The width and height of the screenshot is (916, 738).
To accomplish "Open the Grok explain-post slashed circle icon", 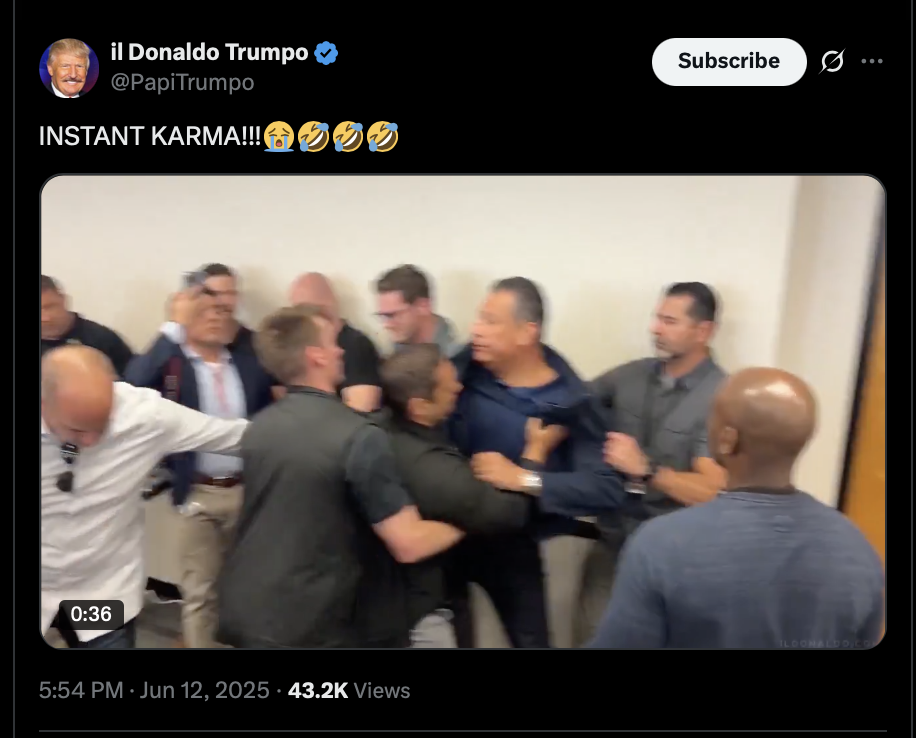I will (832, 61).
